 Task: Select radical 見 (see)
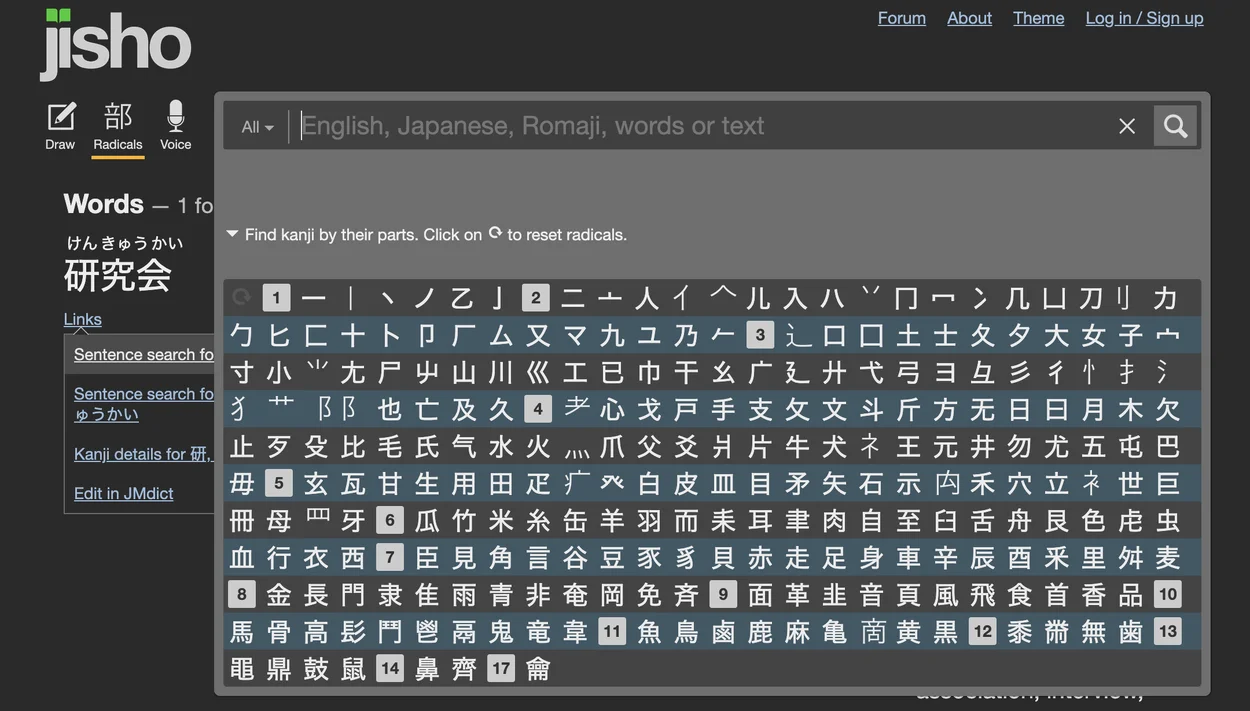463,557
